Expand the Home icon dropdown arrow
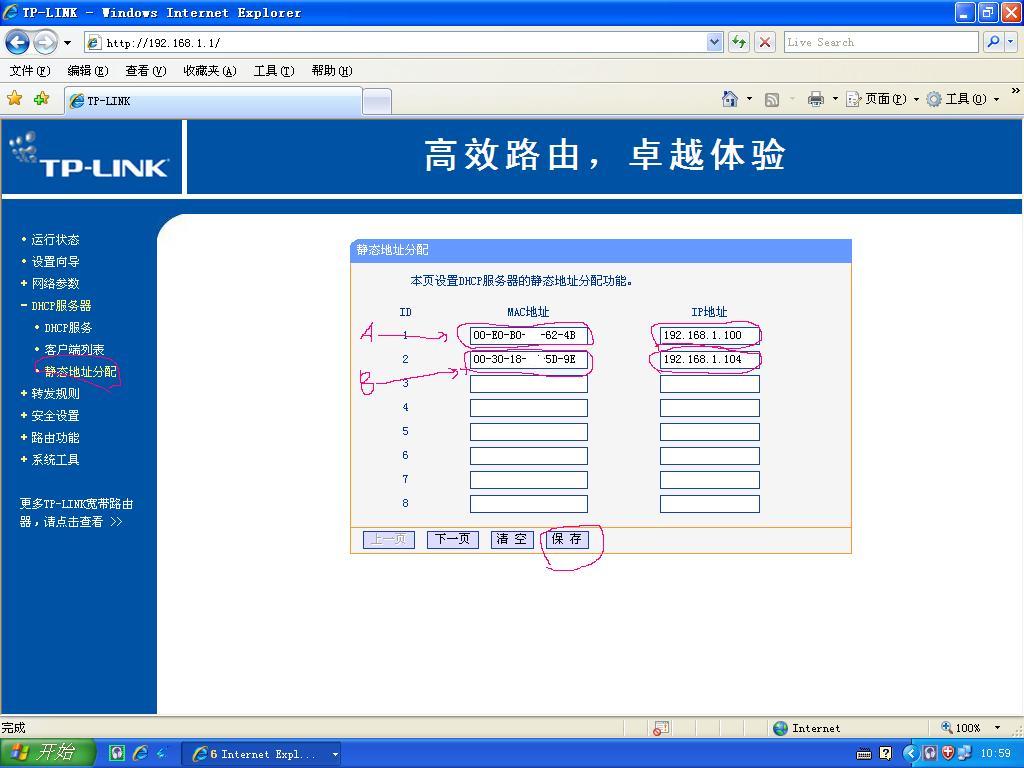The height and width of the screenshot is (768, 1024). coord(749,99)
